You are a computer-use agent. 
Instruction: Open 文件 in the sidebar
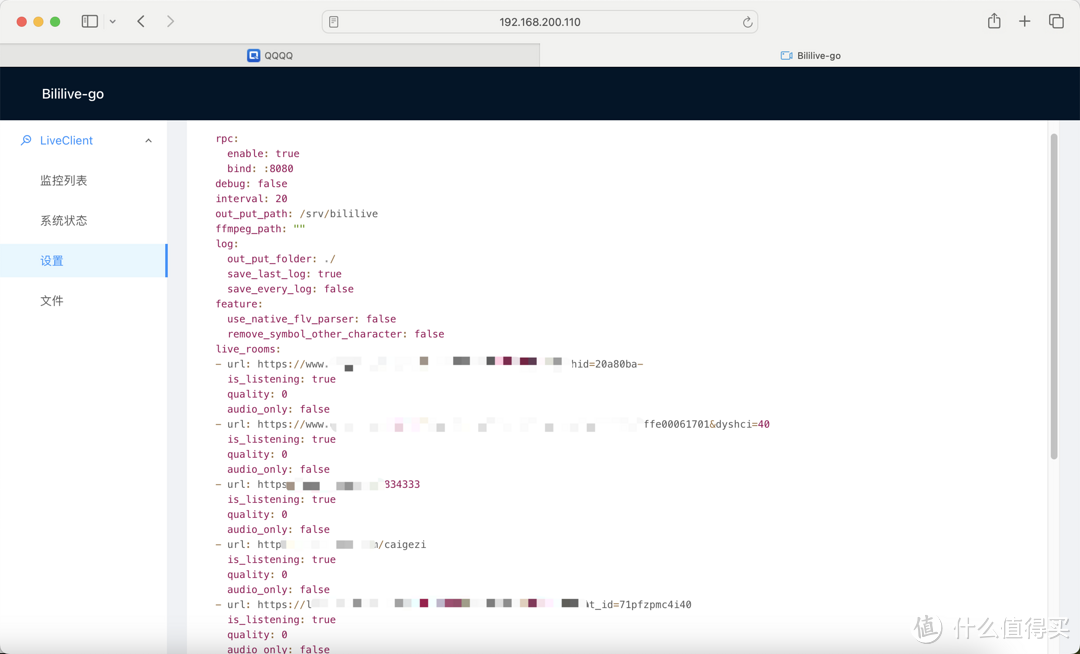[x=52, y=301]
